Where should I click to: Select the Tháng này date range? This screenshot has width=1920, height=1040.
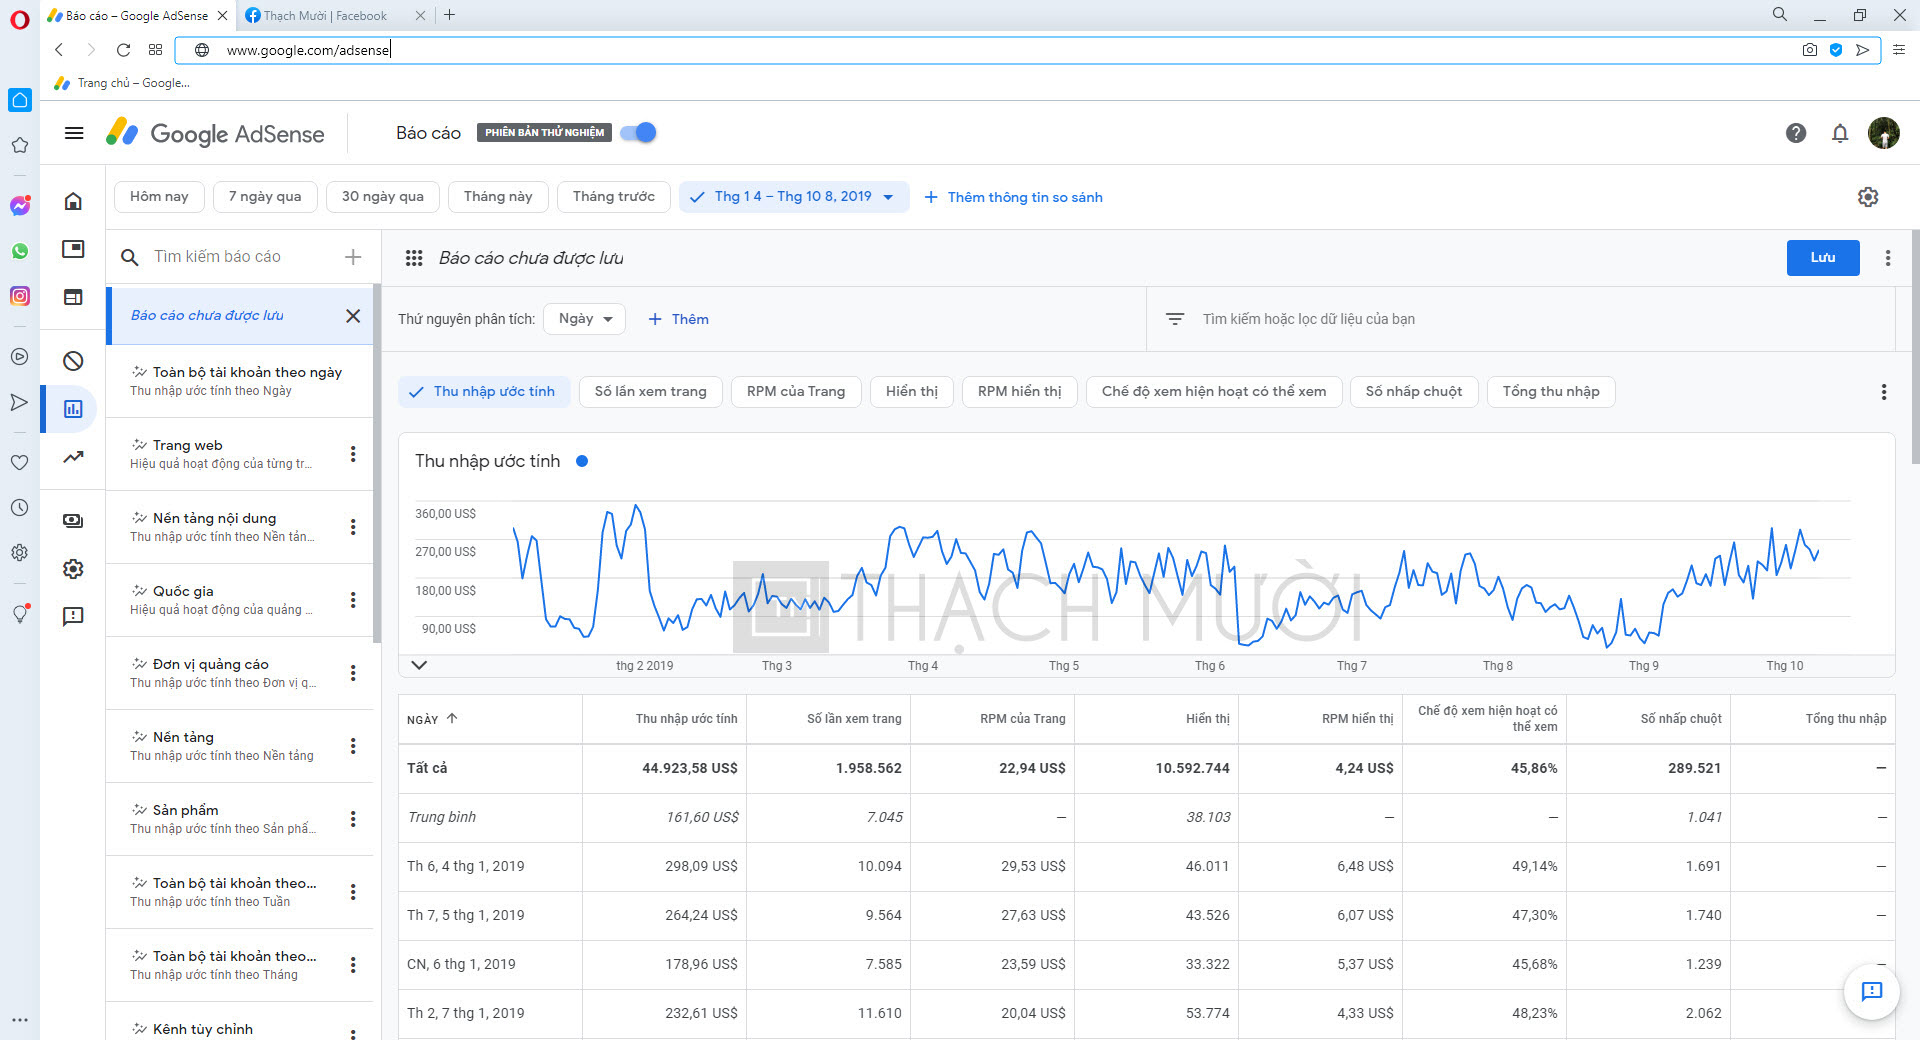[498, 197]
